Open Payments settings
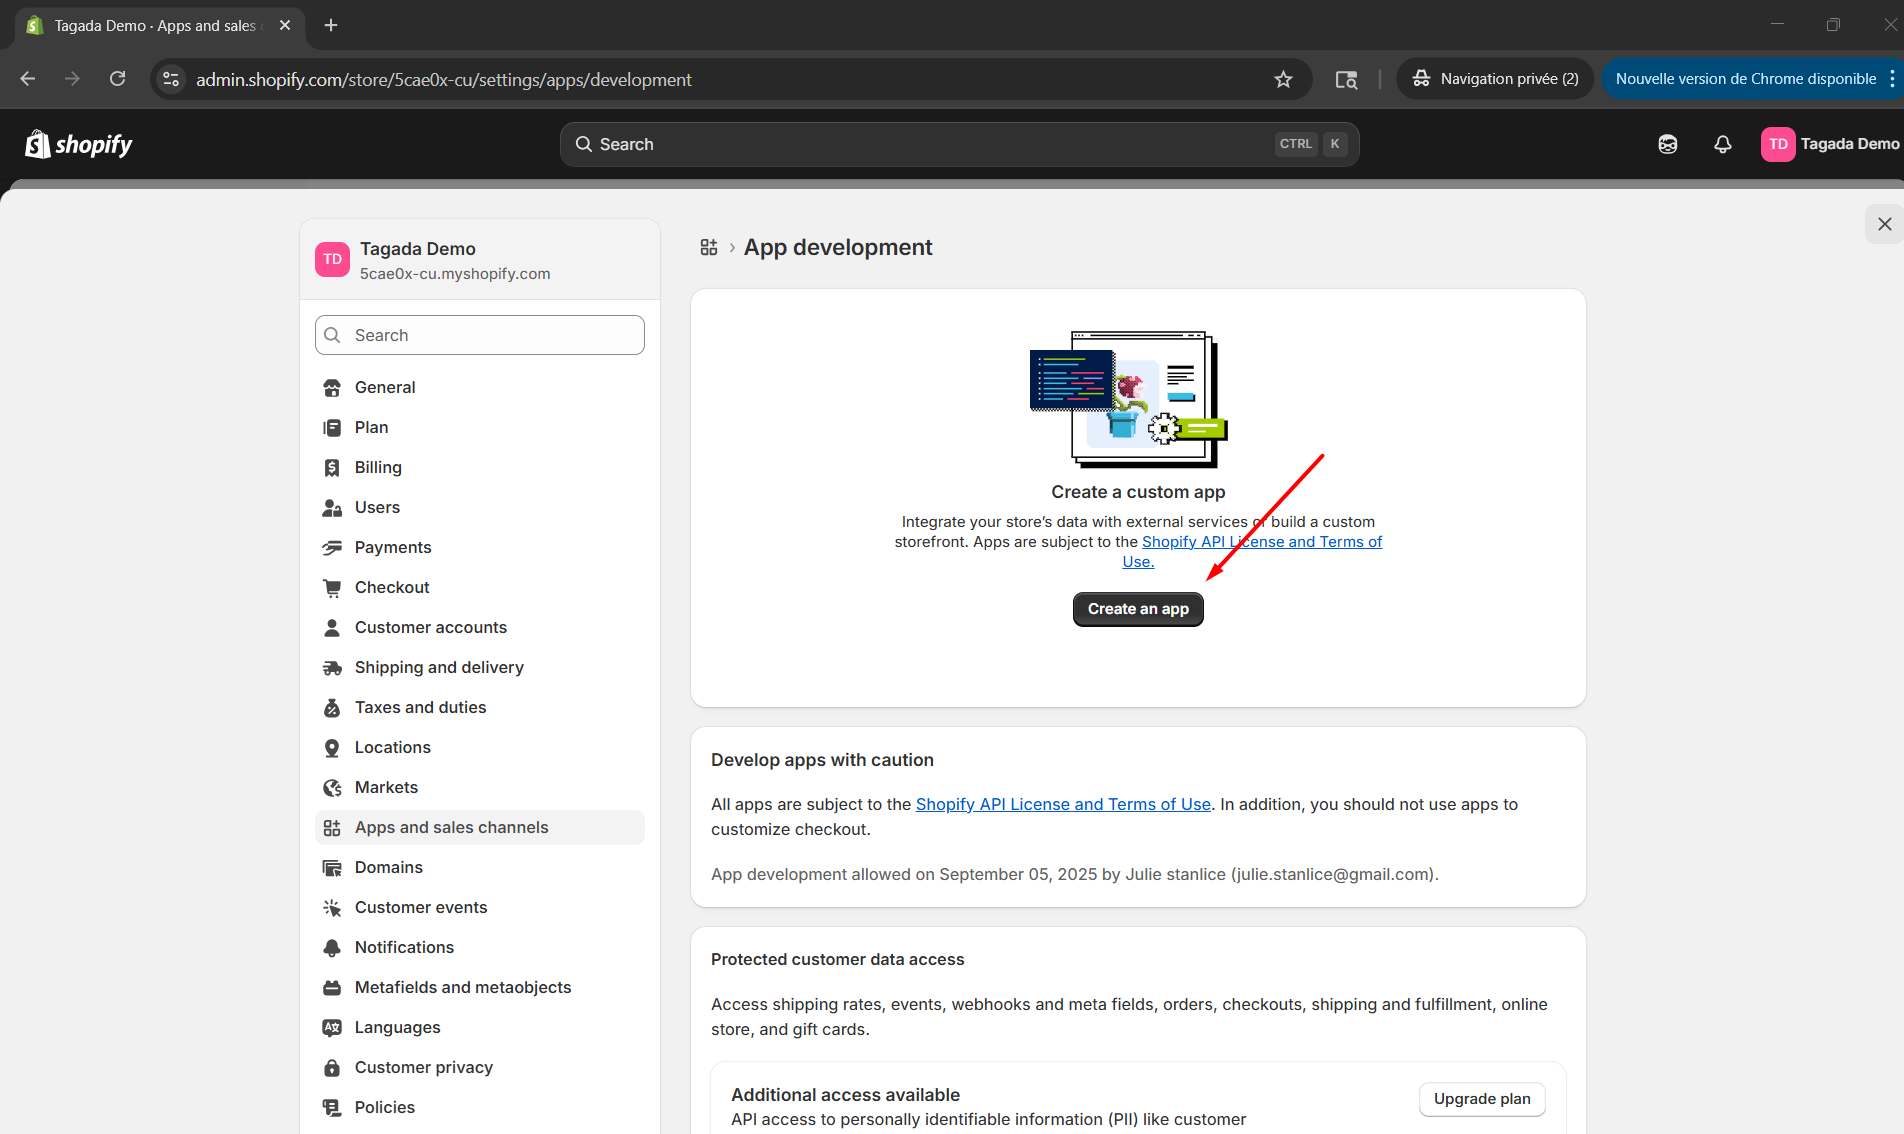The width and height of the screenshot is (1904, 1134). point(480,547)
